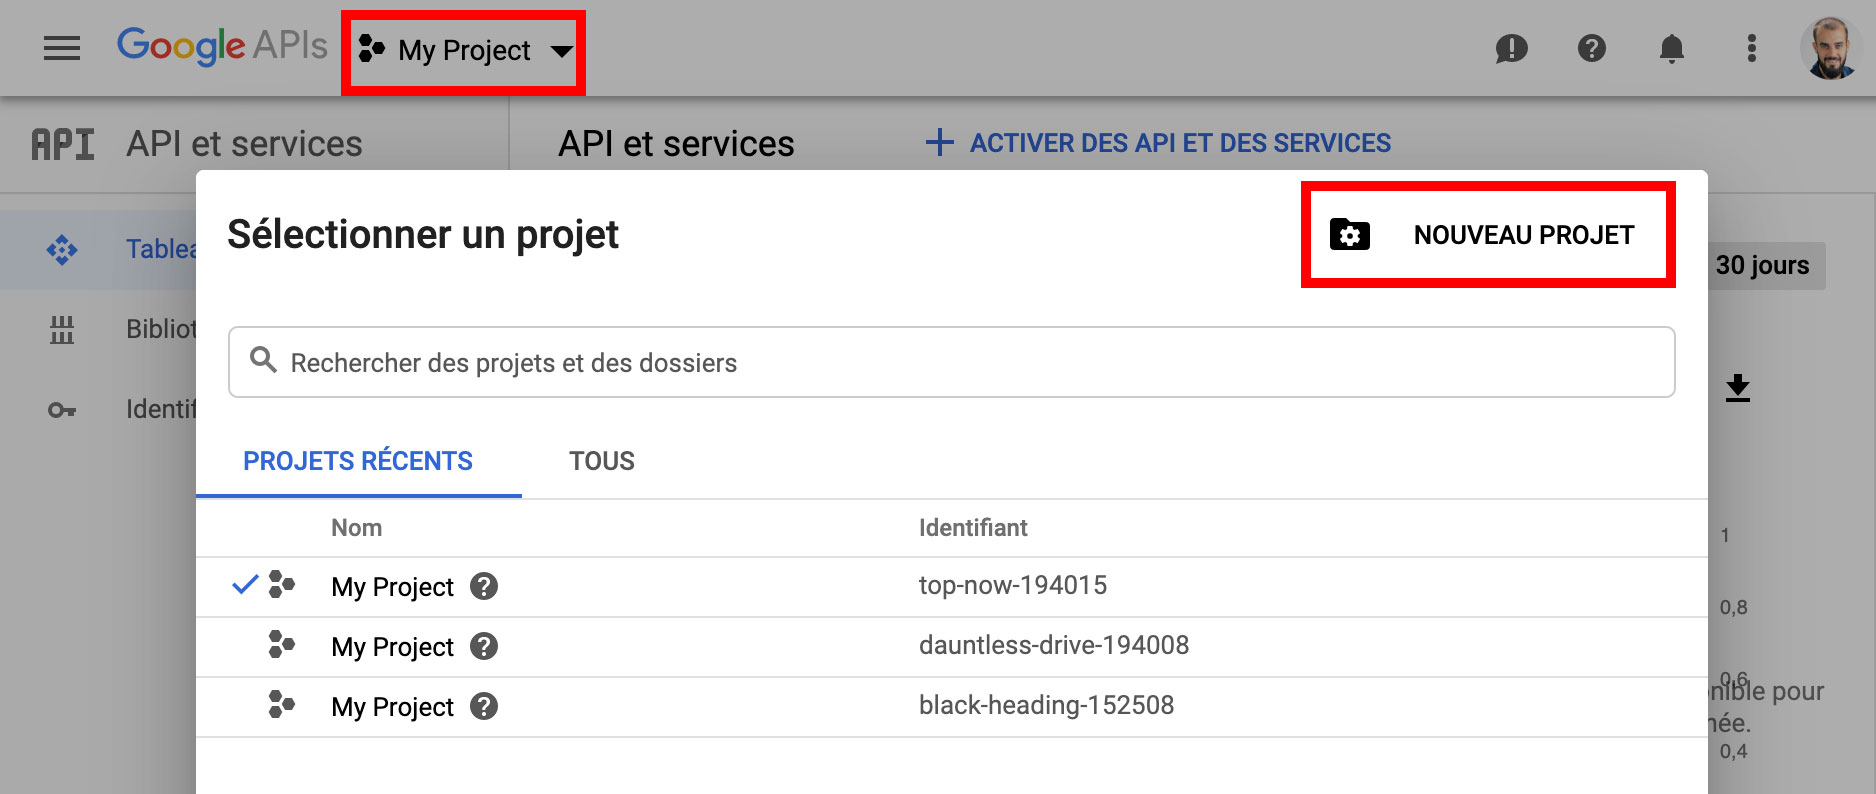Click the checkmark beside selected My Project
The width and height of the screenshot is (1876, 794).
click(x=245, y=585)
